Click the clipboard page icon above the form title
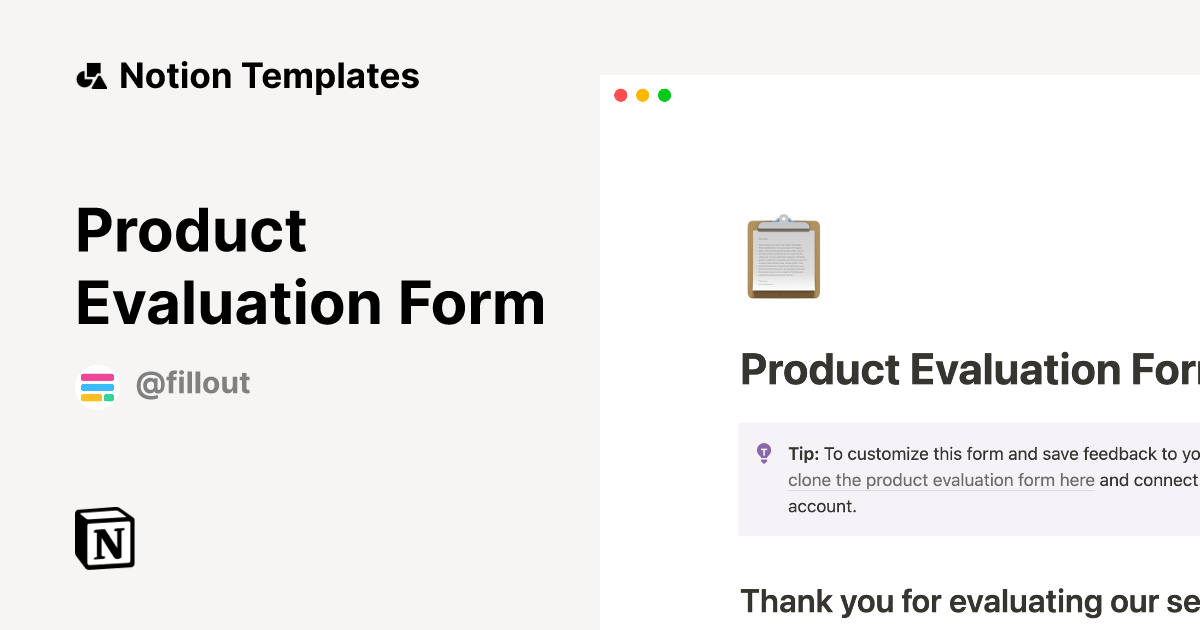1200x630 pixels. pos(783,258)
